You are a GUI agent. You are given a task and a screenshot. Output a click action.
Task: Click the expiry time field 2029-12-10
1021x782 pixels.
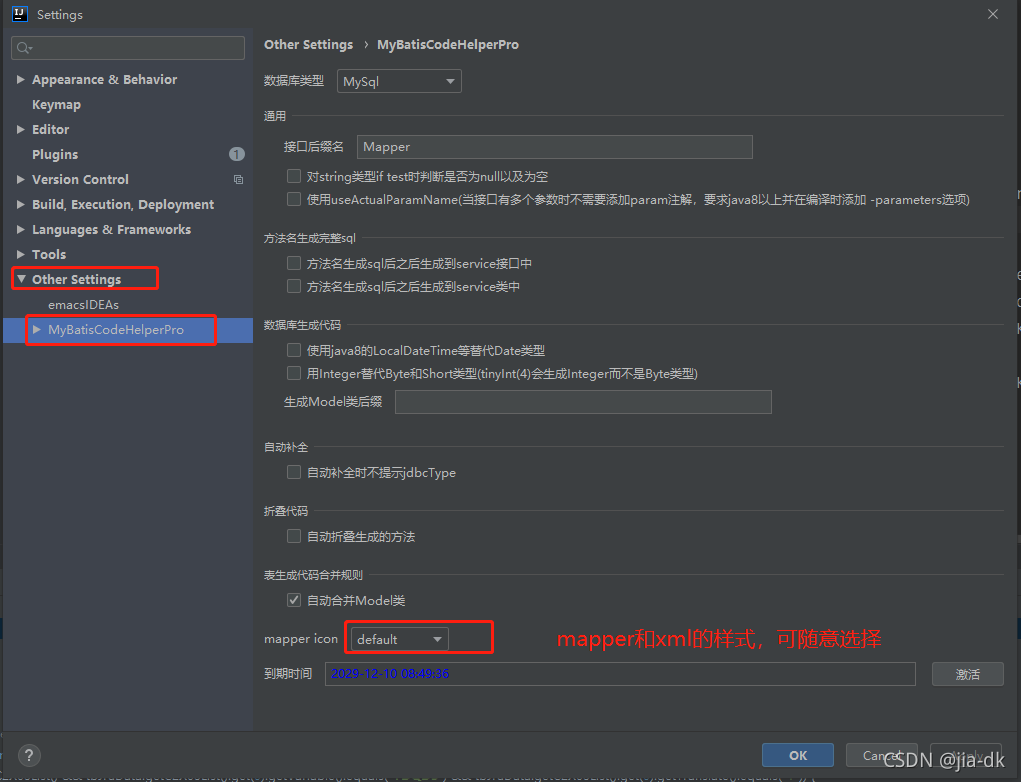pyautogui.click(x=621, y=674)
